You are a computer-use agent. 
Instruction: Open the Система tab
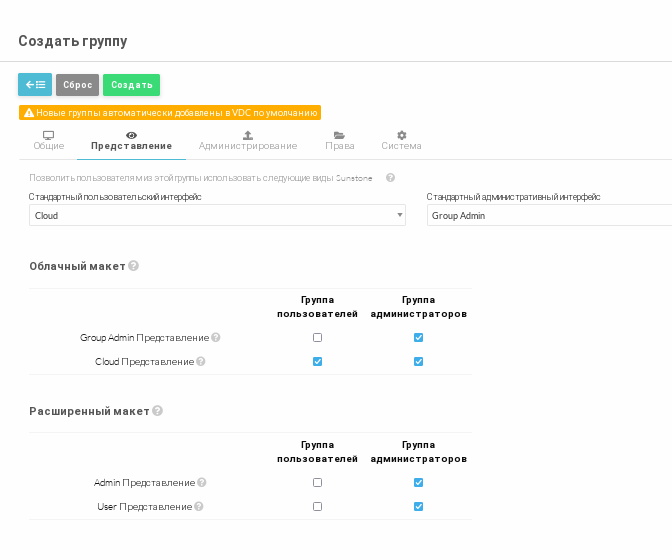click(x=401, y=141)
